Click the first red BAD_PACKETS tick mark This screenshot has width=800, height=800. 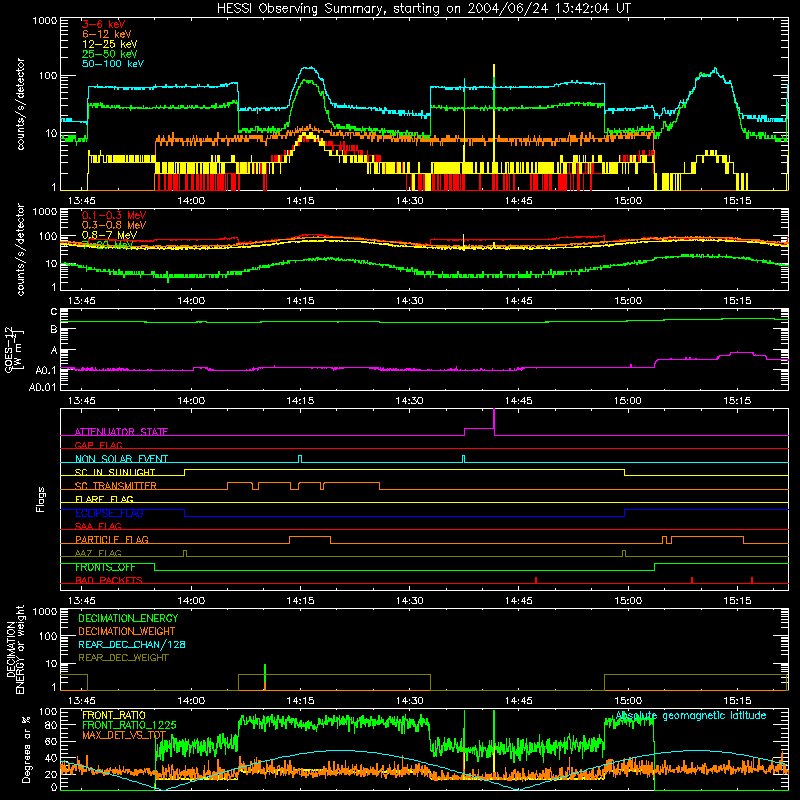click(536, 580)
